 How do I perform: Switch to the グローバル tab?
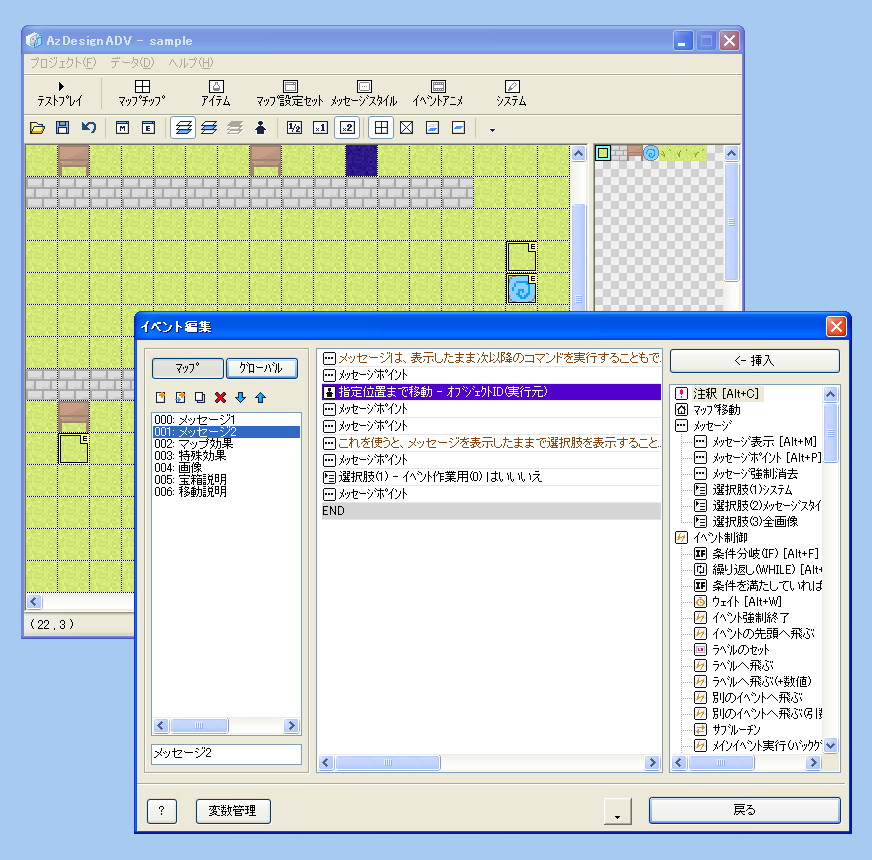(x=263, y=368)
